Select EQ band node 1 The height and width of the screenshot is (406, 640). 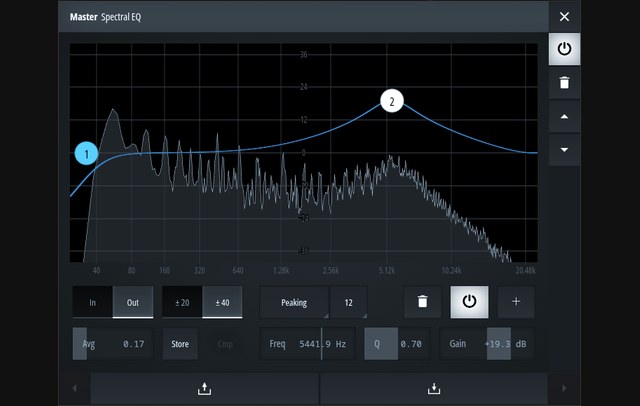click(86, 154)
